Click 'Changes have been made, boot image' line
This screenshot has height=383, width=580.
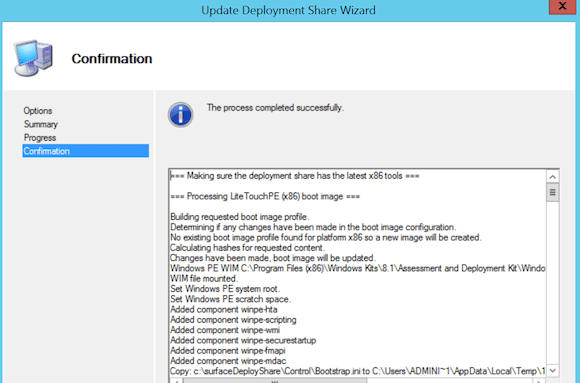point(273,258)
